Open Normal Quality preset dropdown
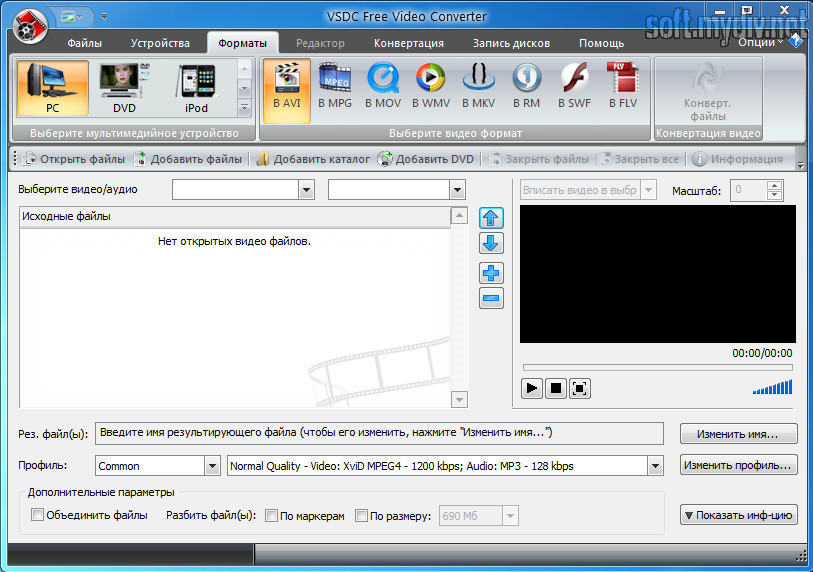This screenshot has width=813, height=572. [655, 466]
